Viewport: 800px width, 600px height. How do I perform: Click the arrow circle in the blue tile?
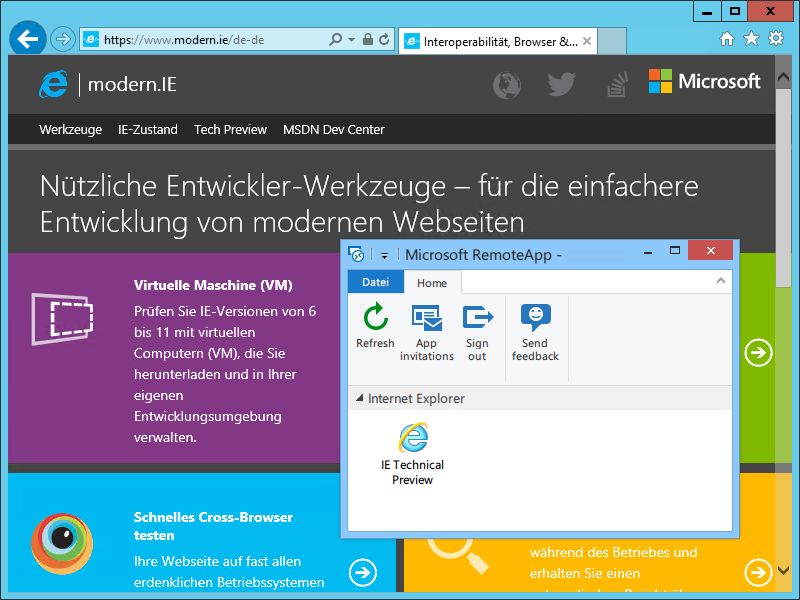point(363,572)
